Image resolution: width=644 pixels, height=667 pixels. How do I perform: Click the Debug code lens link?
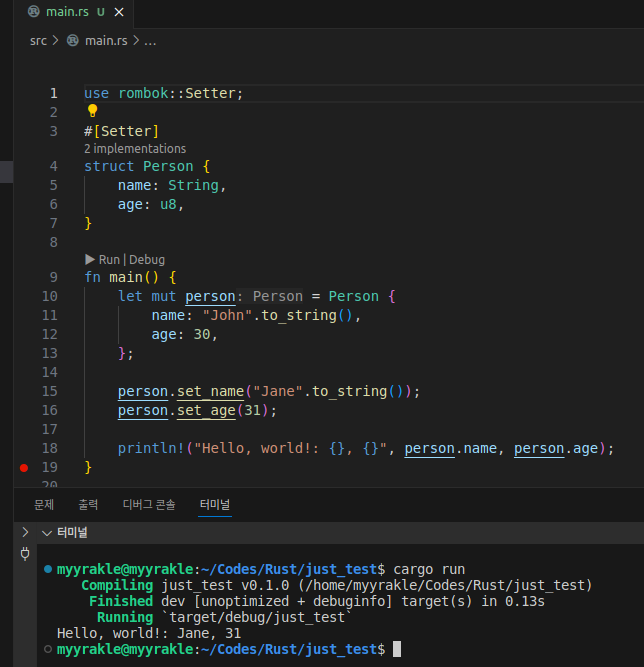click(147, 259)
